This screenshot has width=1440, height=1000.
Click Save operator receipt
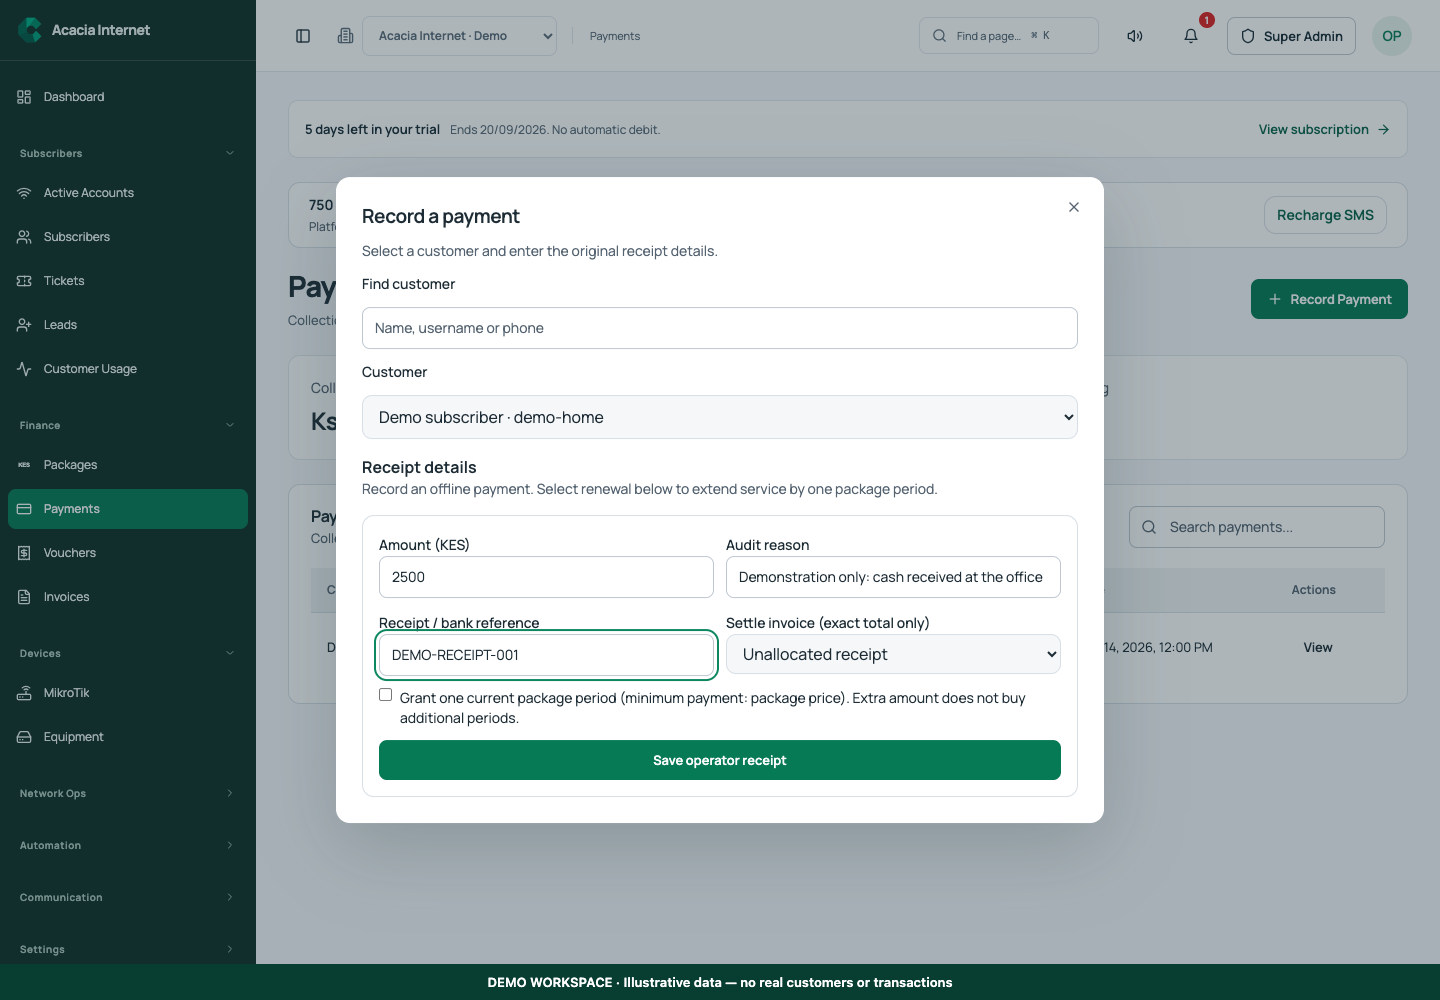(x=720, y=760)
